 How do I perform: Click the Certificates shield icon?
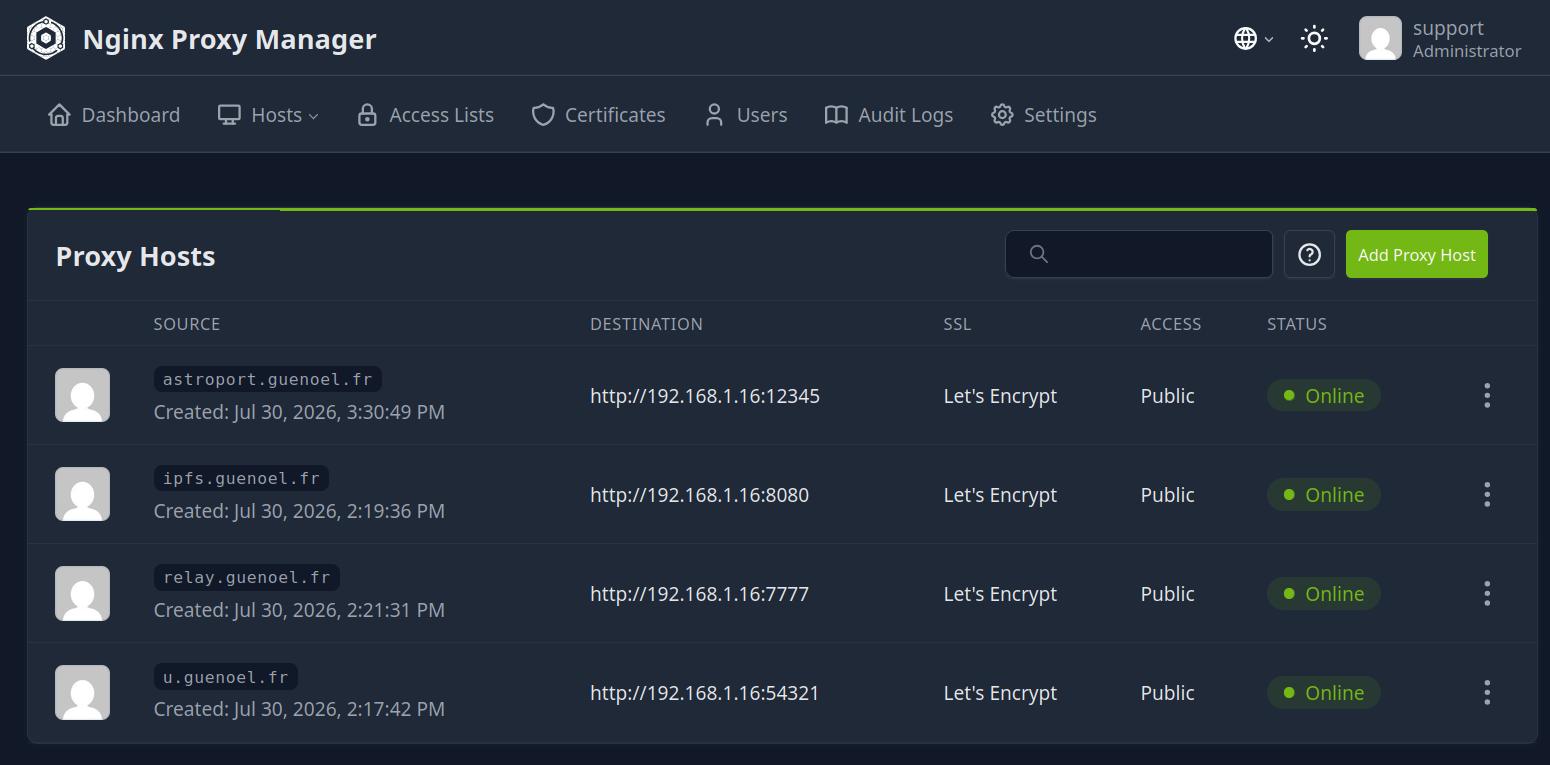pyautogui.click(x=543, y=115)
